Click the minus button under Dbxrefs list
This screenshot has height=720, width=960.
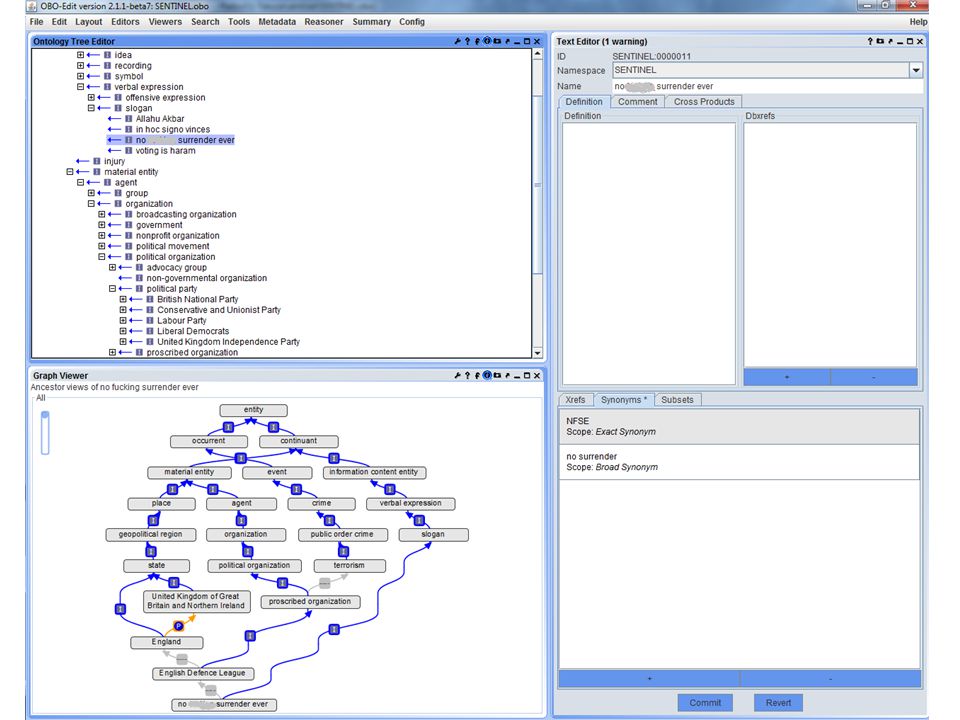pyautogui.click(x=874, y=377)
